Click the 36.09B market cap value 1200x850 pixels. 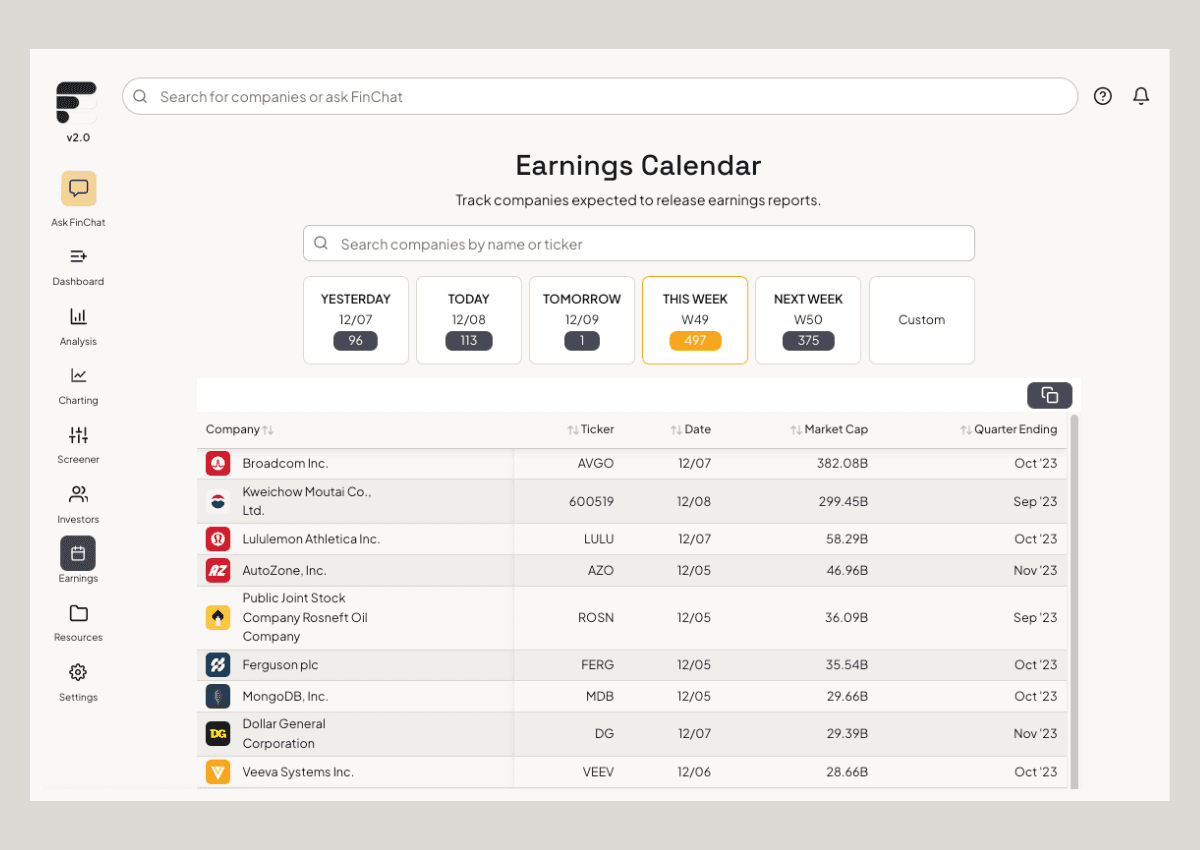point(846,618)
